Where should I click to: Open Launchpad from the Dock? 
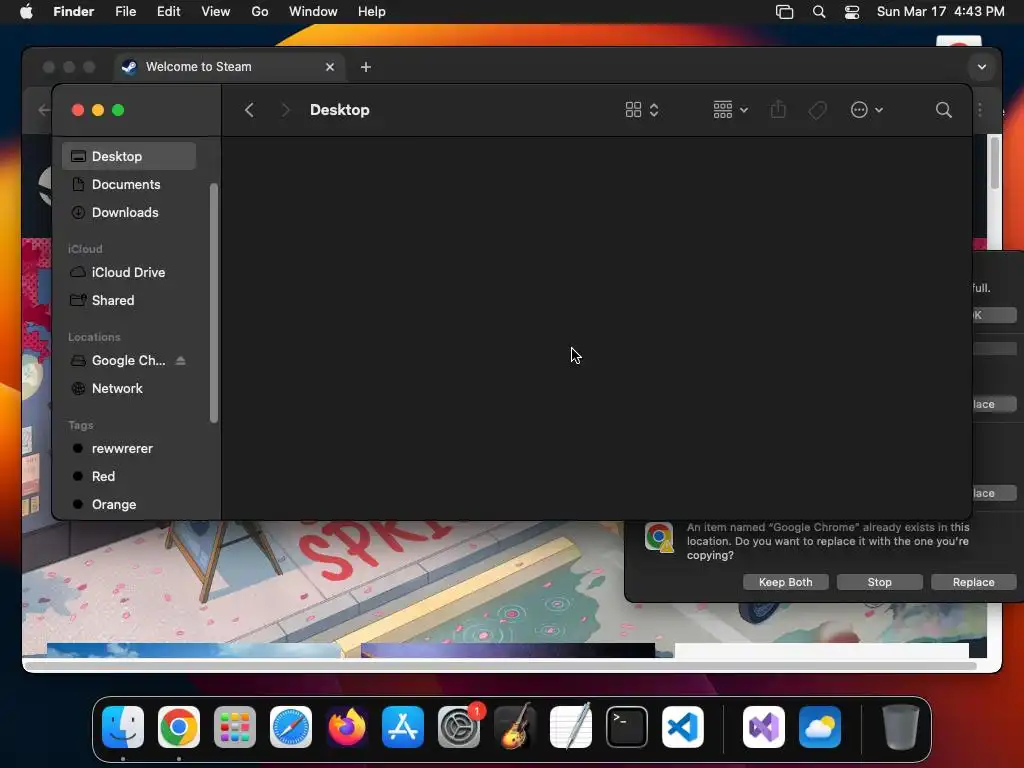[x=235, y=727]
